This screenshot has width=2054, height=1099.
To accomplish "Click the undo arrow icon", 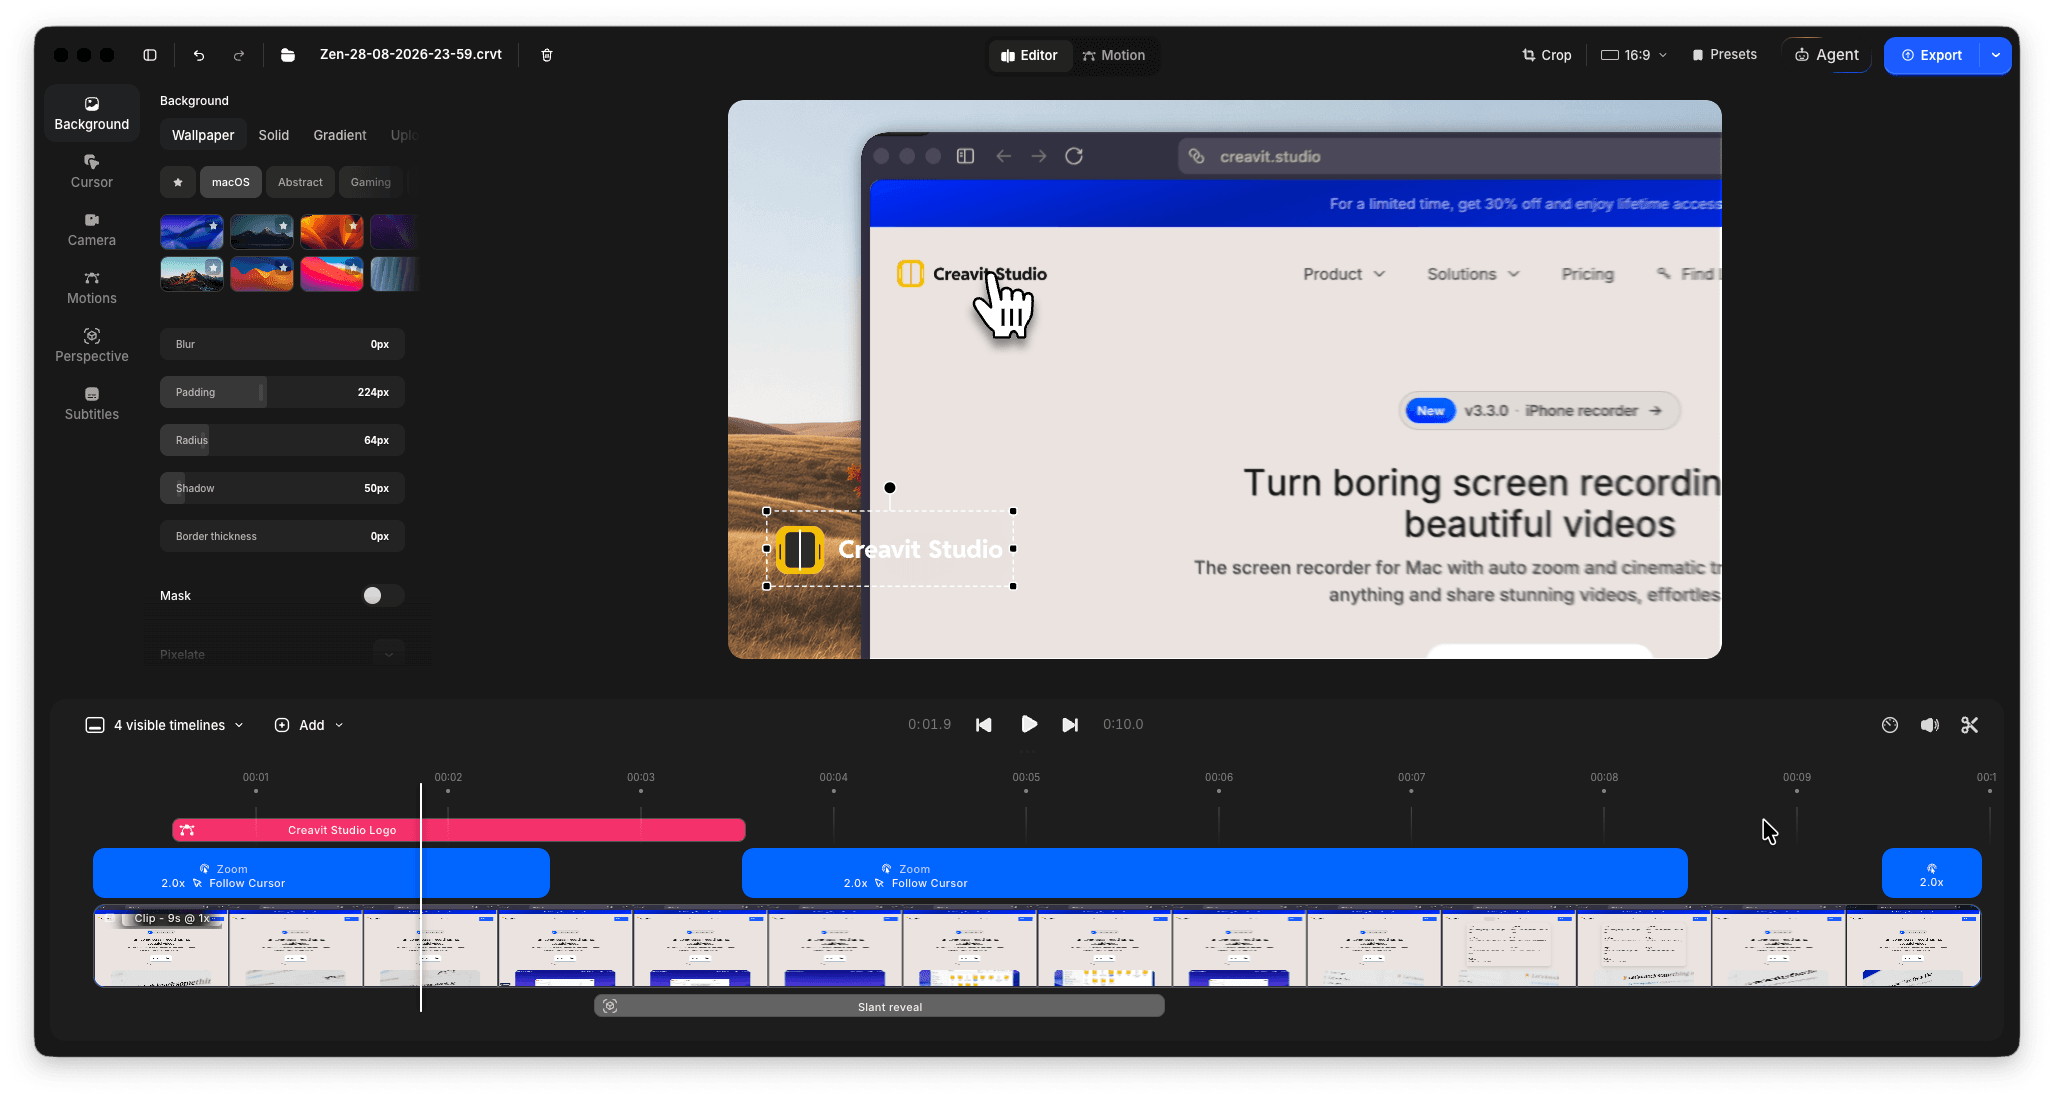I will point(199,55).
